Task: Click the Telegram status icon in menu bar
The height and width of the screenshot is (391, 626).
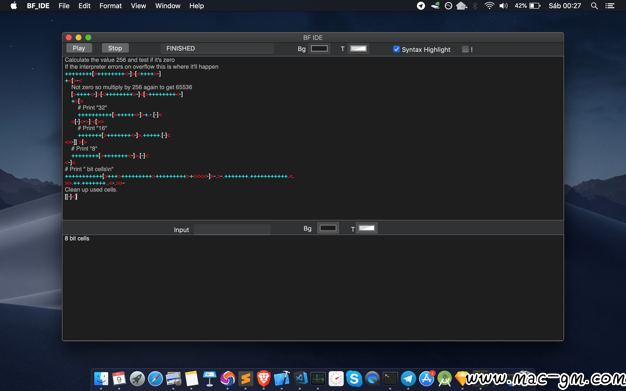Action: pos(421,6)
